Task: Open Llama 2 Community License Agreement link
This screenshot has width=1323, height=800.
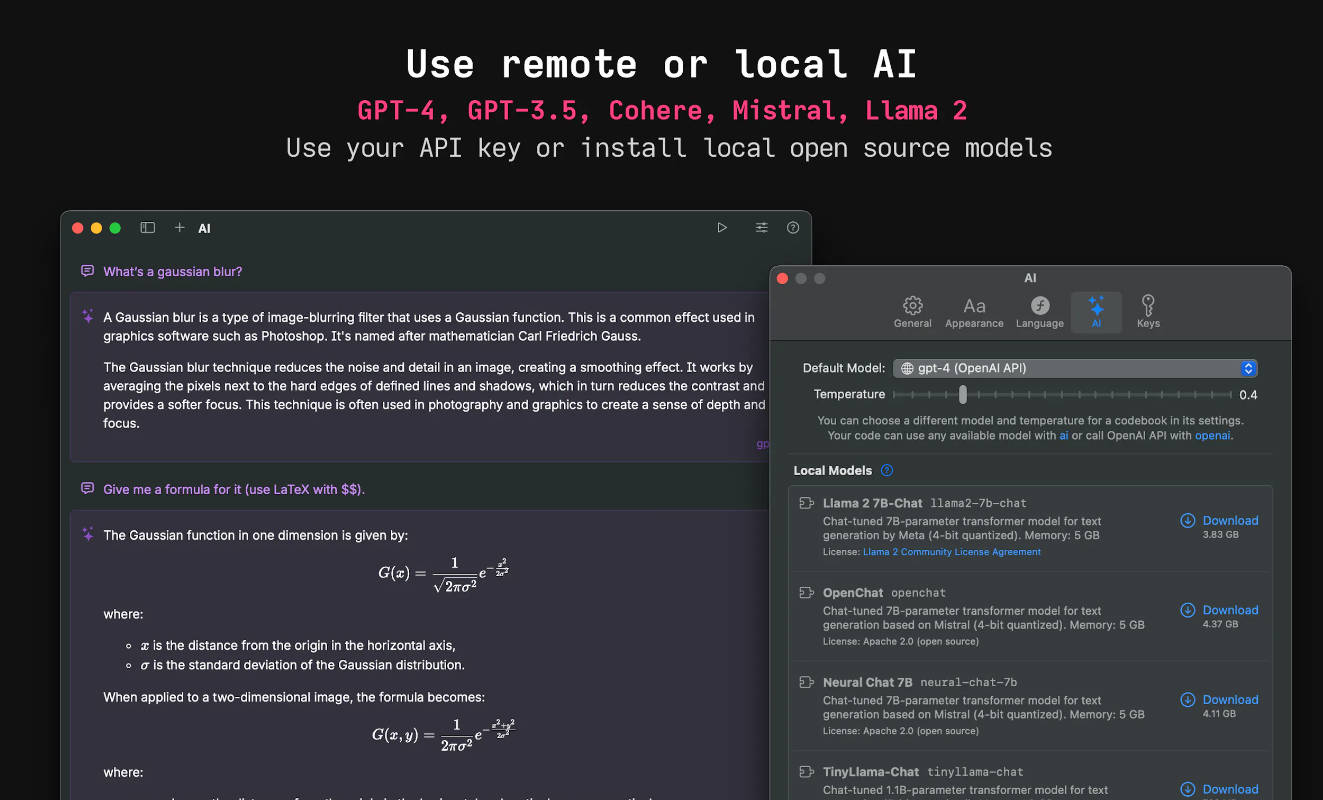Action: pyautogui.click(x=951, y=552)
